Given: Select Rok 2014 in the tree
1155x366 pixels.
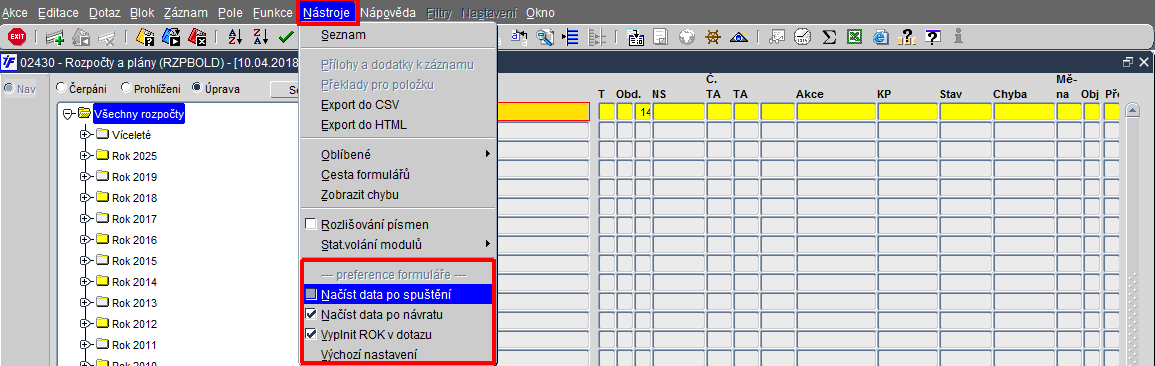Looking at the screenshot, I should pos(134,282).
